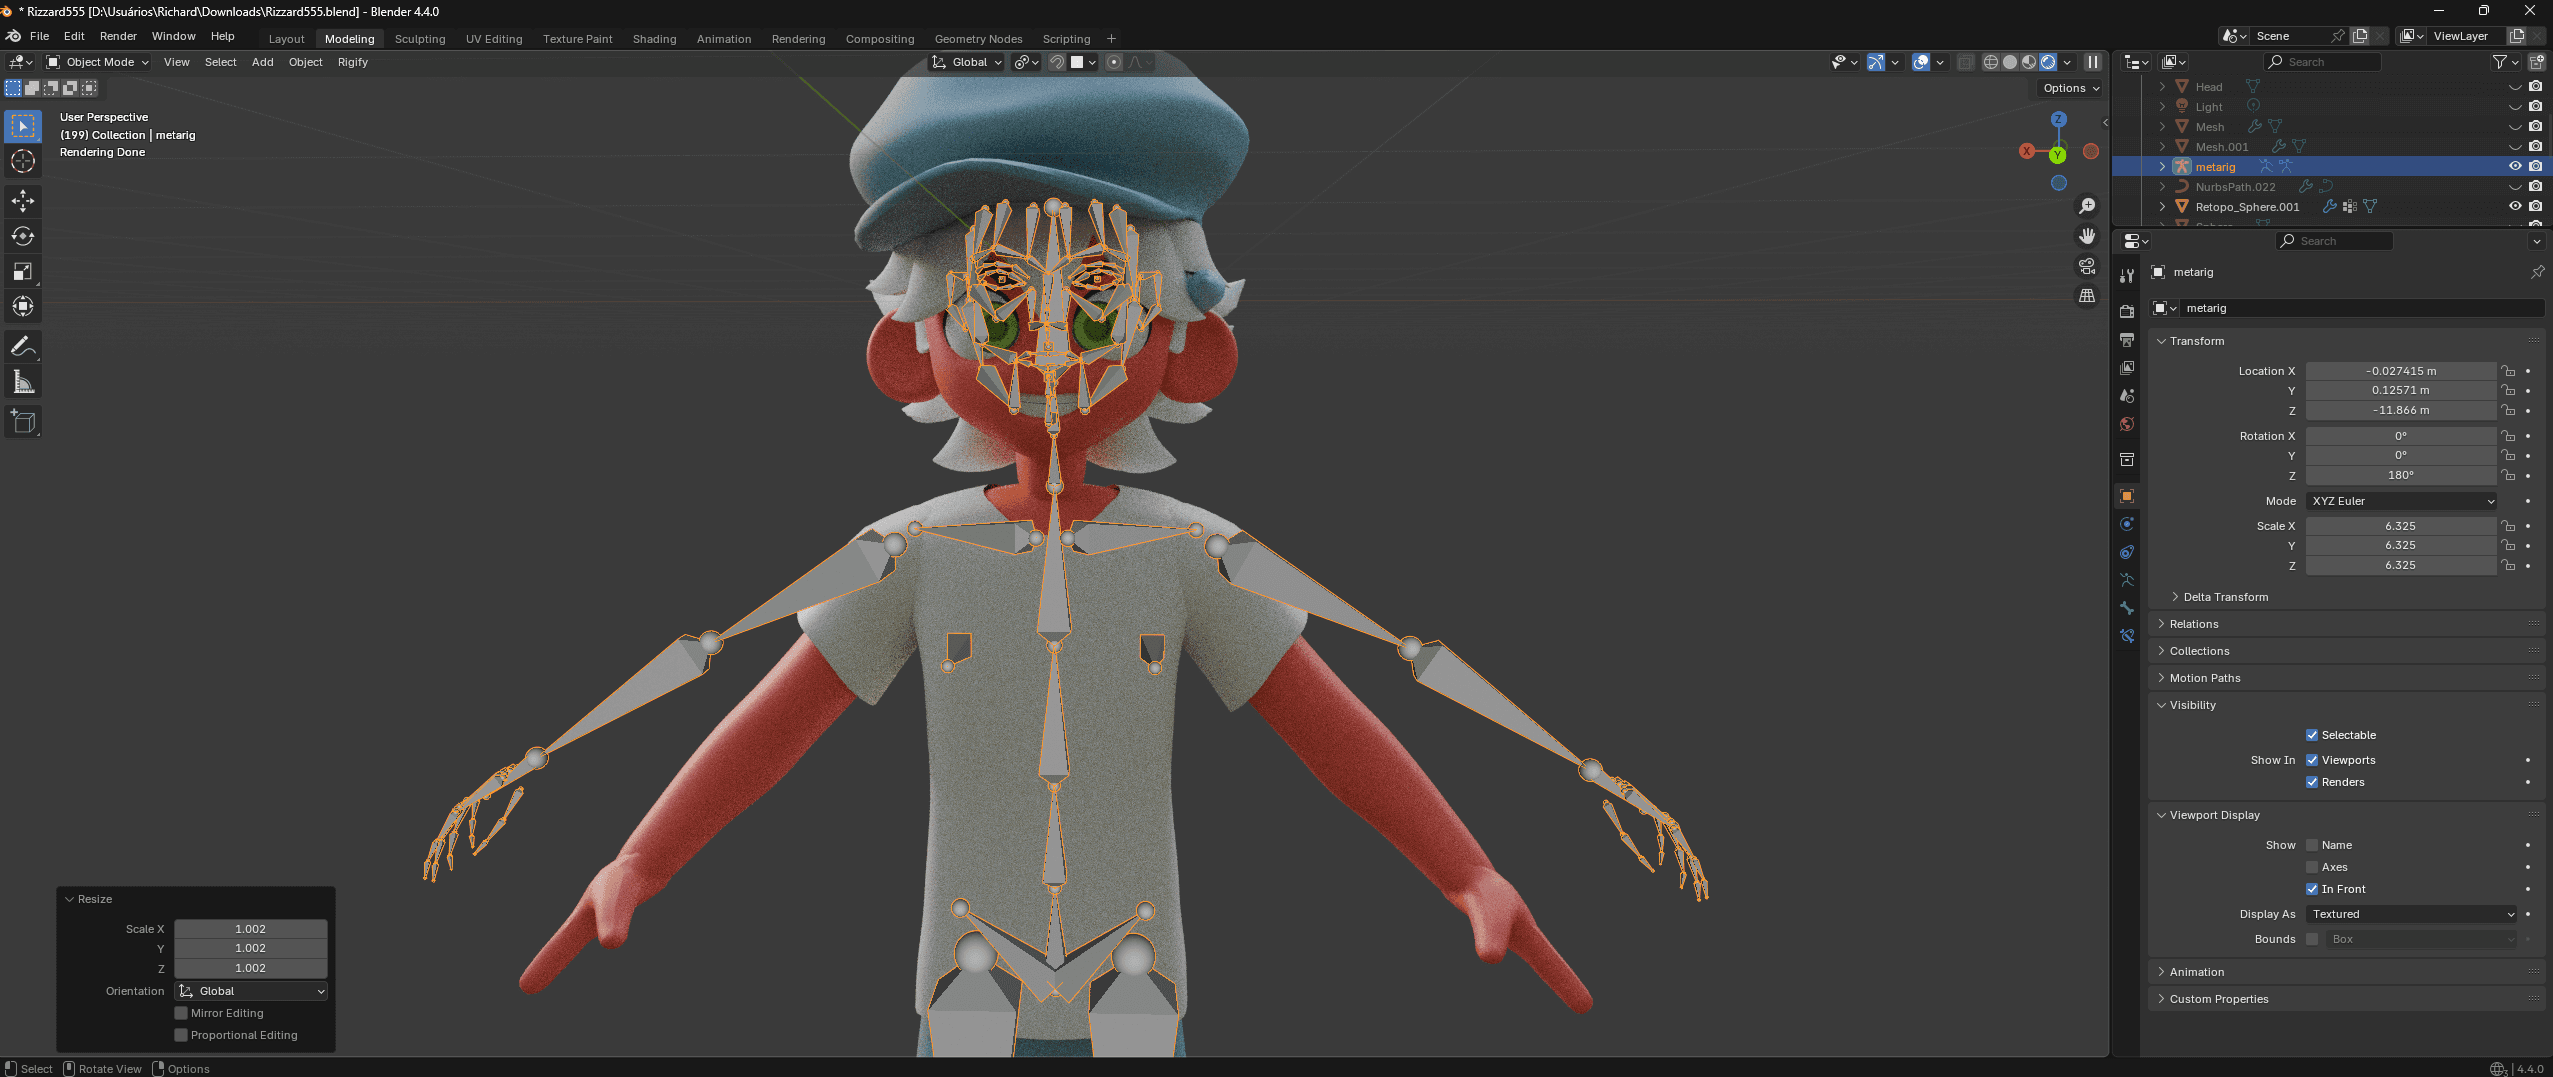Screen dimensions: 2553x1077
Task: Expand the Relations panel
Action: (x=2194, y=624)
